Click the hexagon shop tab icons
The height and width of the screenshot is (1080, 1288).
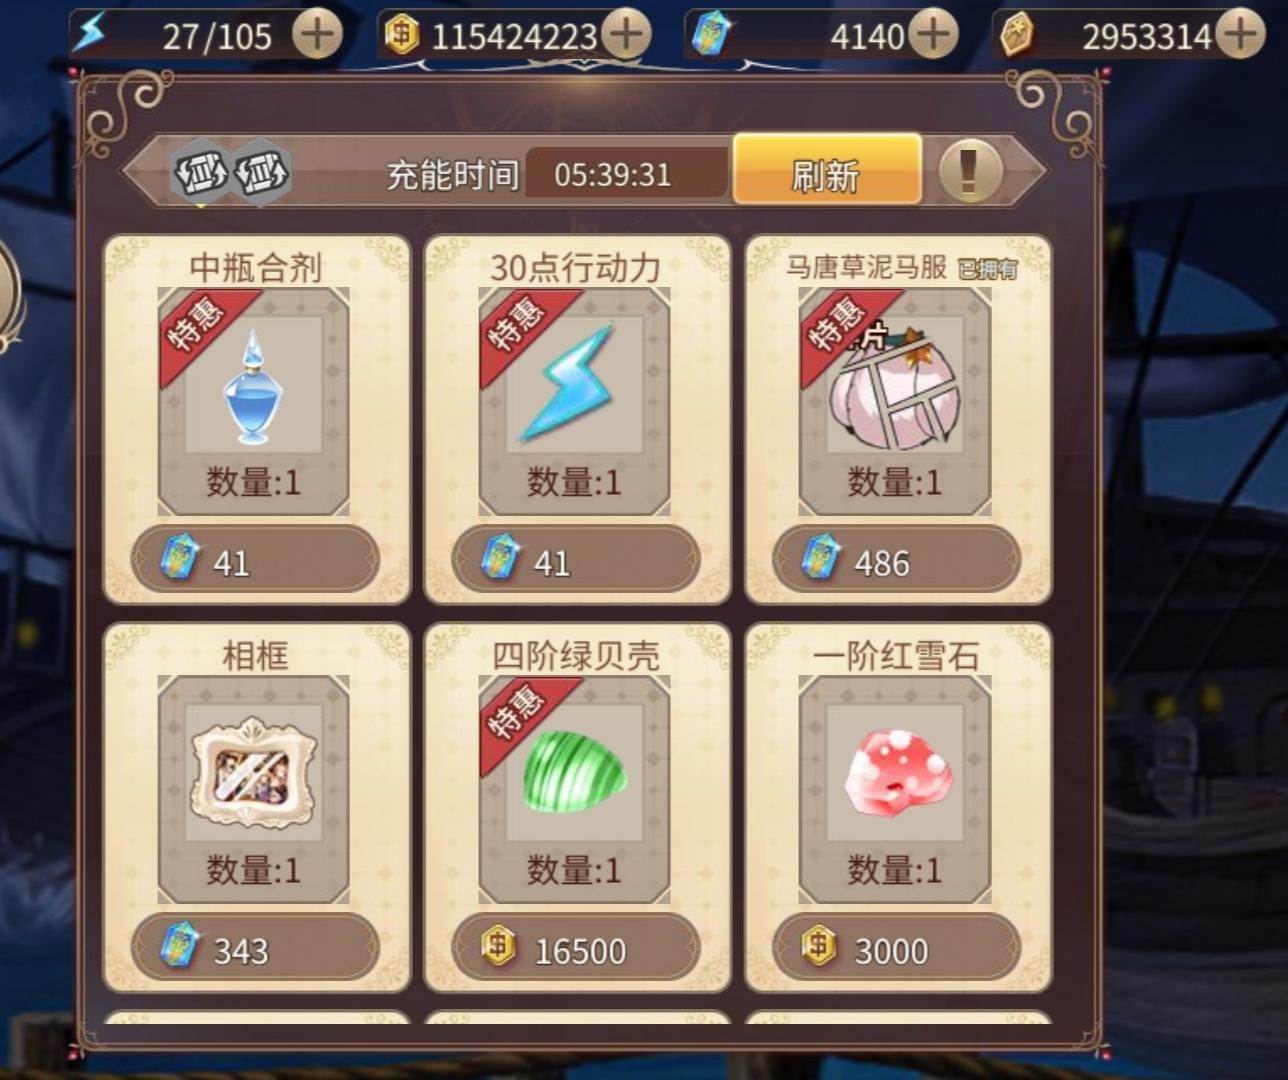click(x=232, y=172)
